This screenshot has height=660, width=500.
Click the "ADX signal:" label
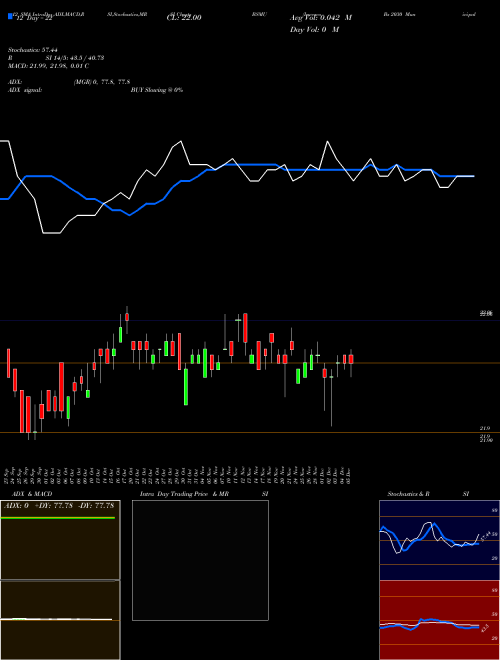[25, 90]
